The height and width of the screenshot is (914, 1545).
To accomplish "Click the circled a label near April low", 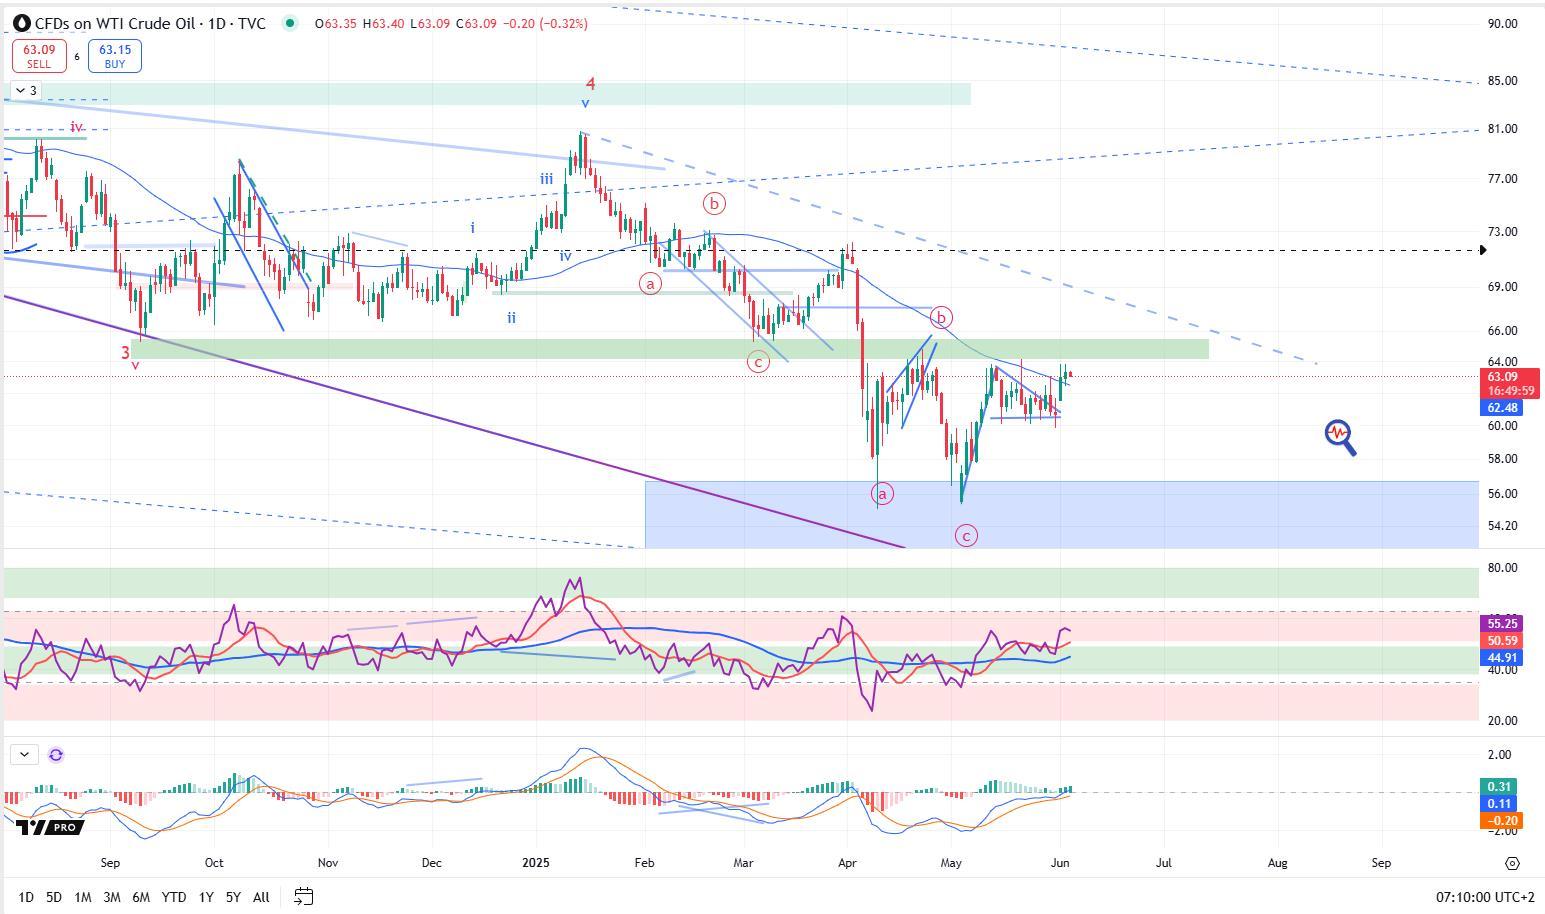I will click(x=882, y=493).
